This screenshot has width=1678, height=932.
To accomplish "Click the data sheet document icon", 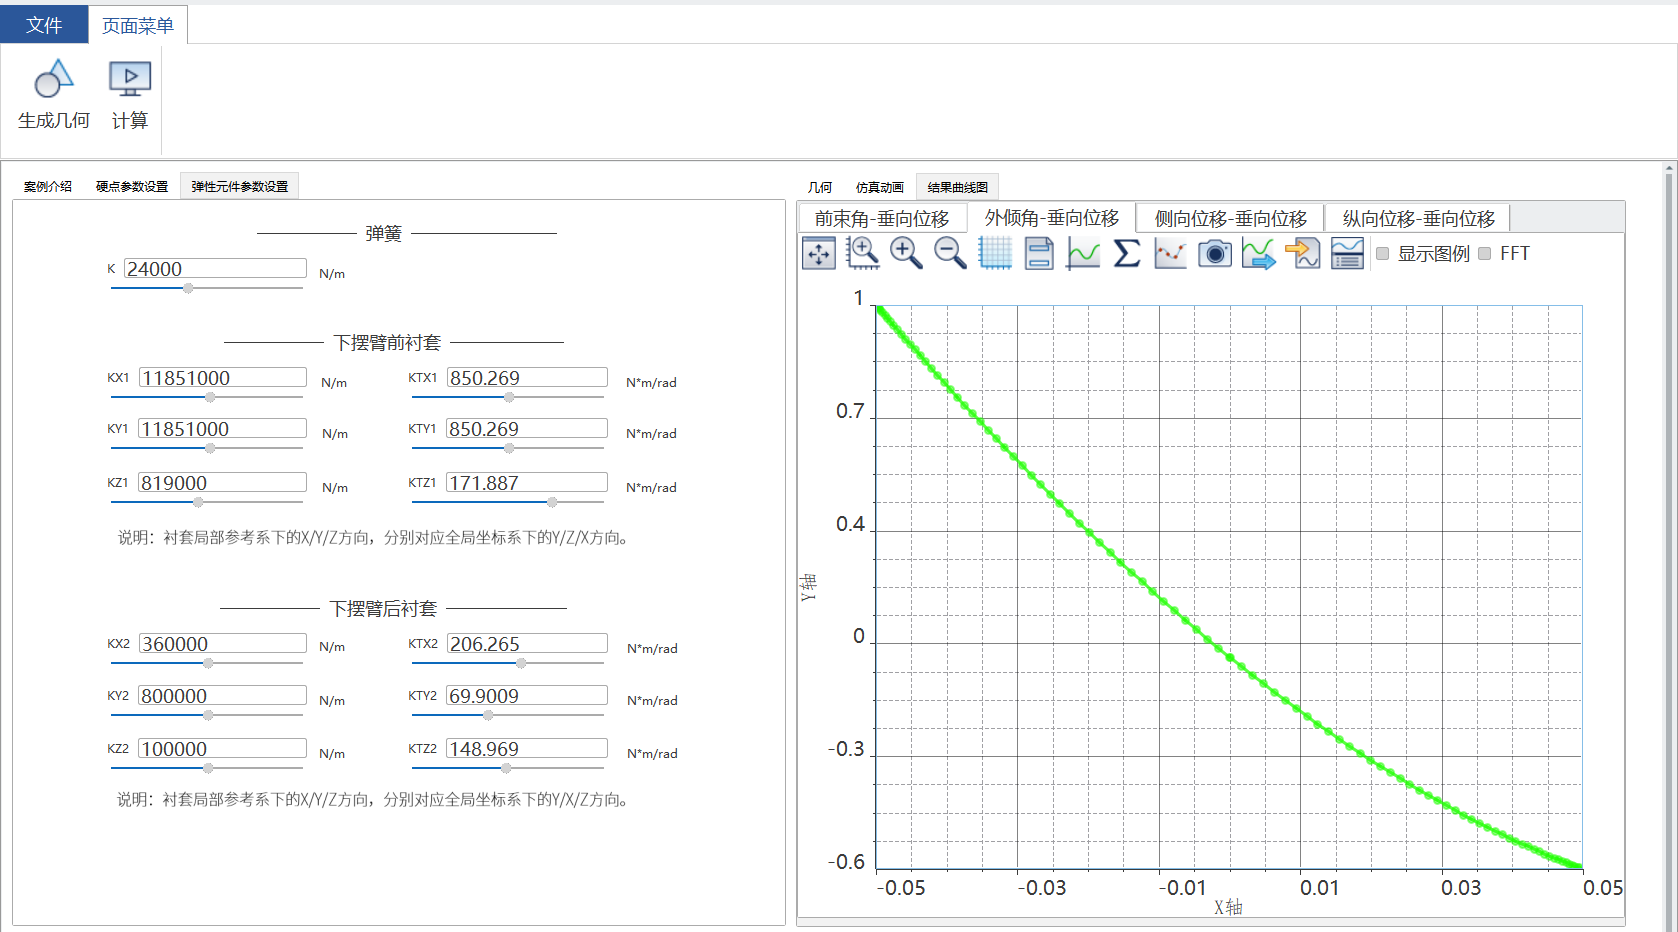I will [x=1039, y=254].
